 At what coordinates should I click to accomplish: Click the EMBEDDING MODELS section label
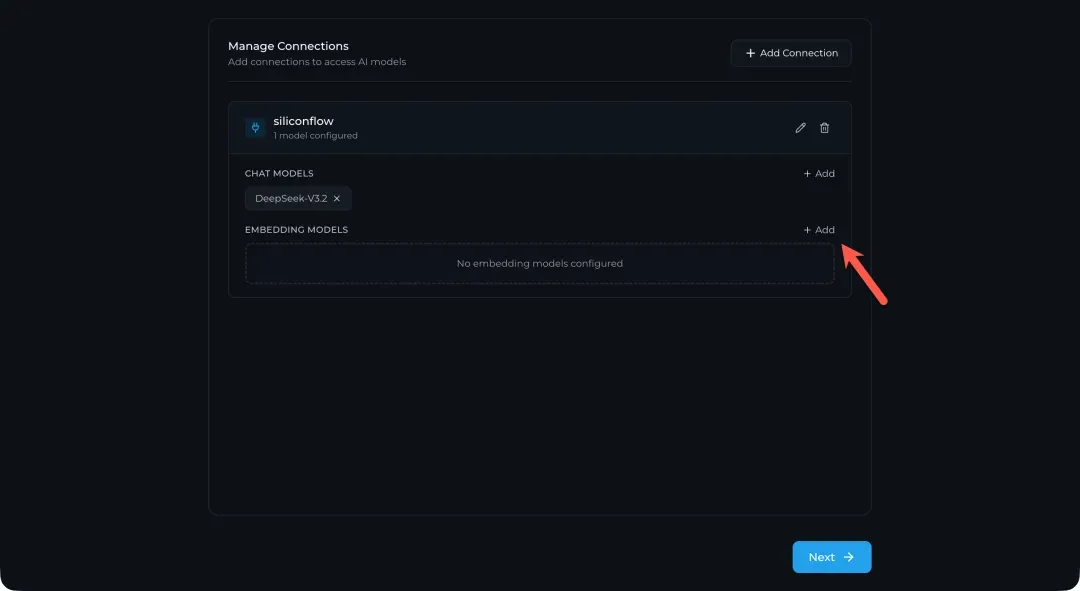pyautogui.click(x=296, y=230)
